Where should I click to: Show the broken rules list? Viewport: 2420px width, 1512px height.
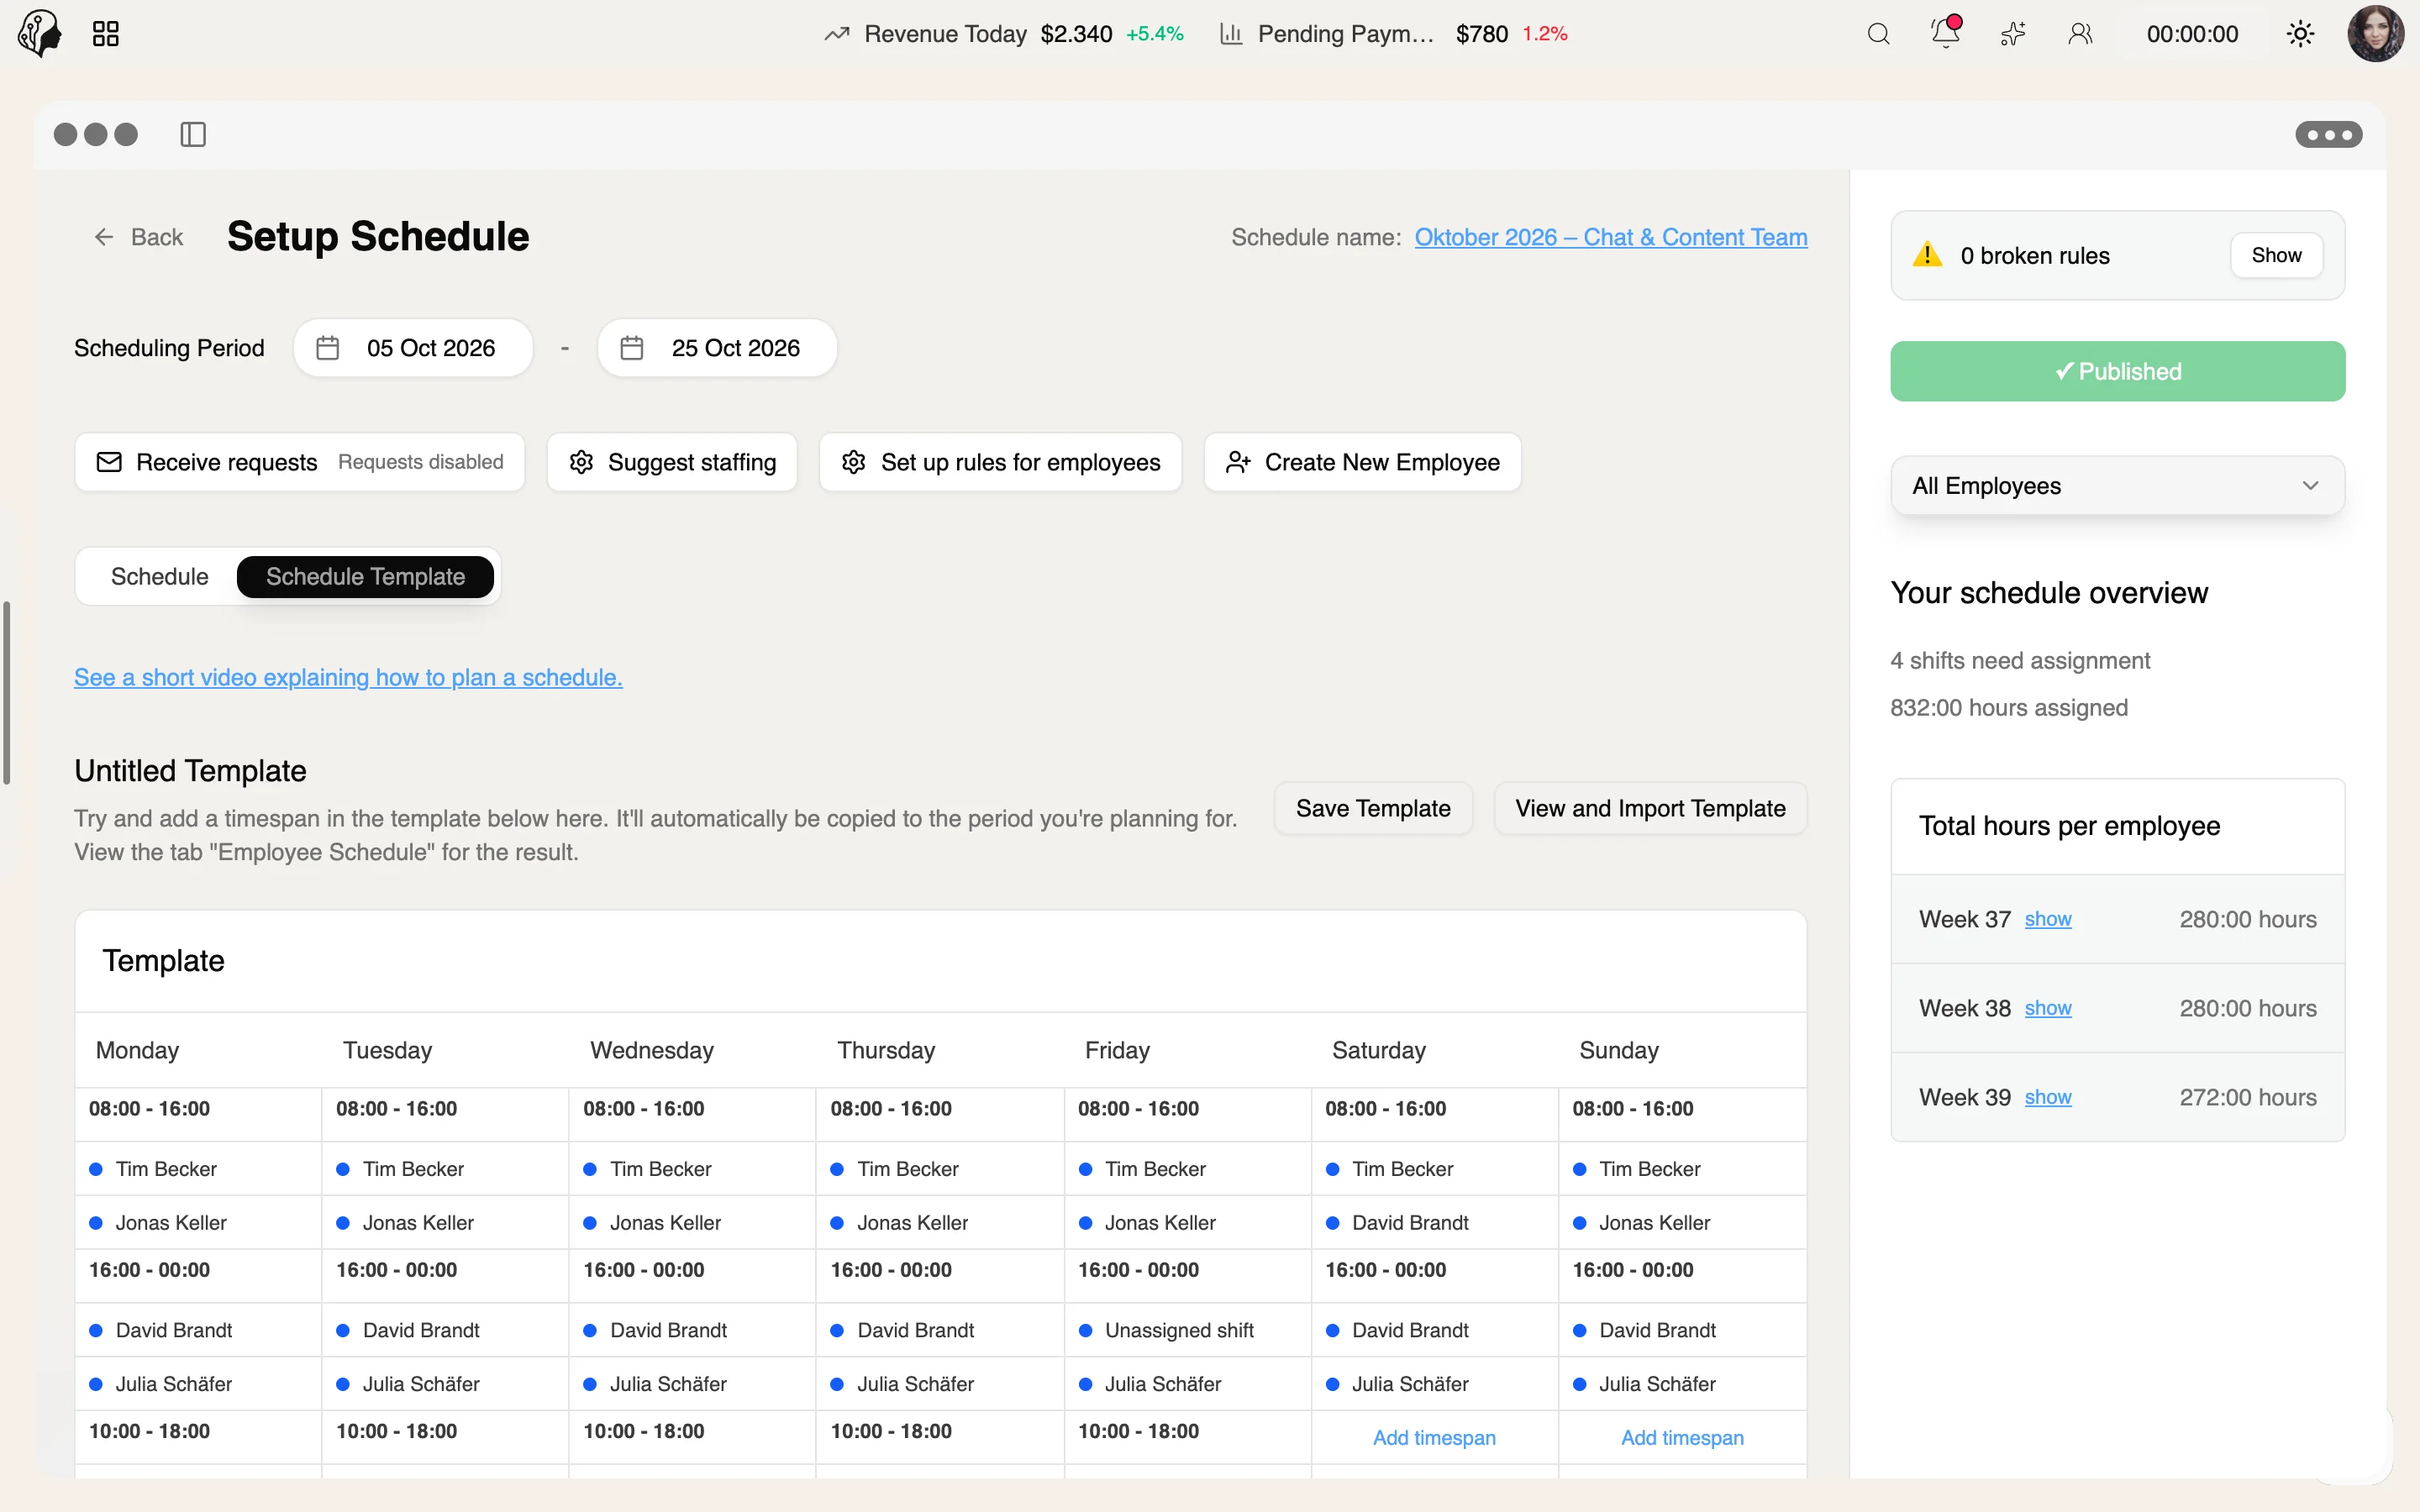(x=2276, y=255)
